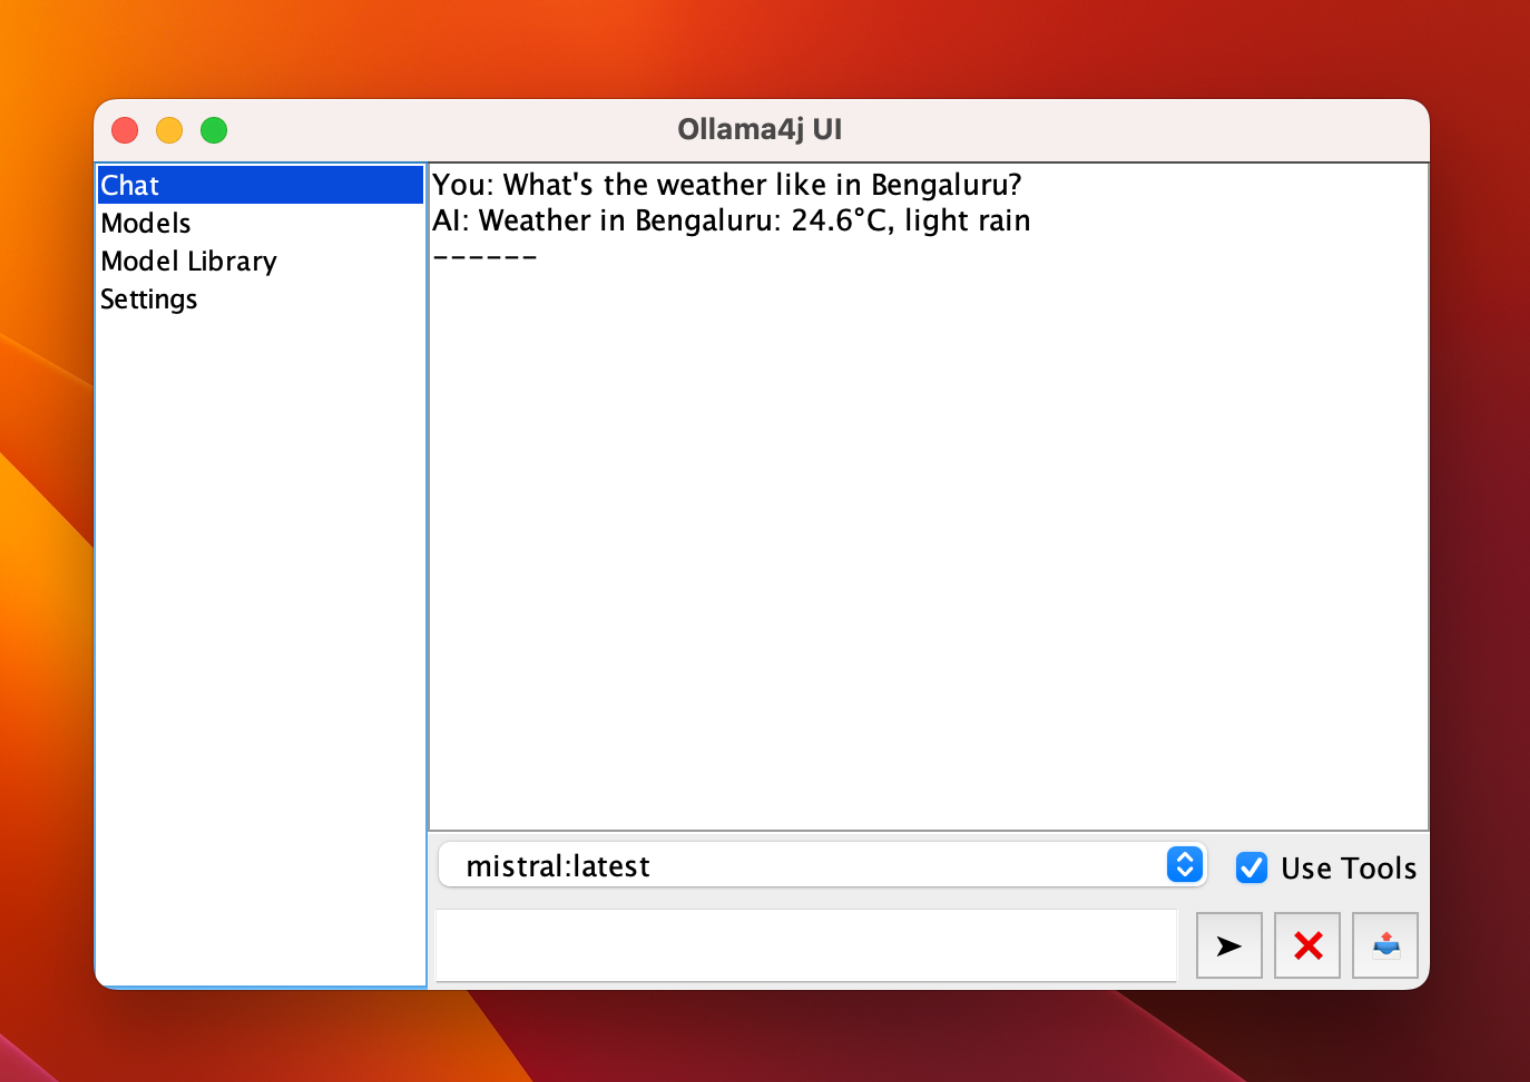The height and width of the screenshot is (1082, 1530).
Task: Open Settings from the sidebar list
Action: pos(149,299)
